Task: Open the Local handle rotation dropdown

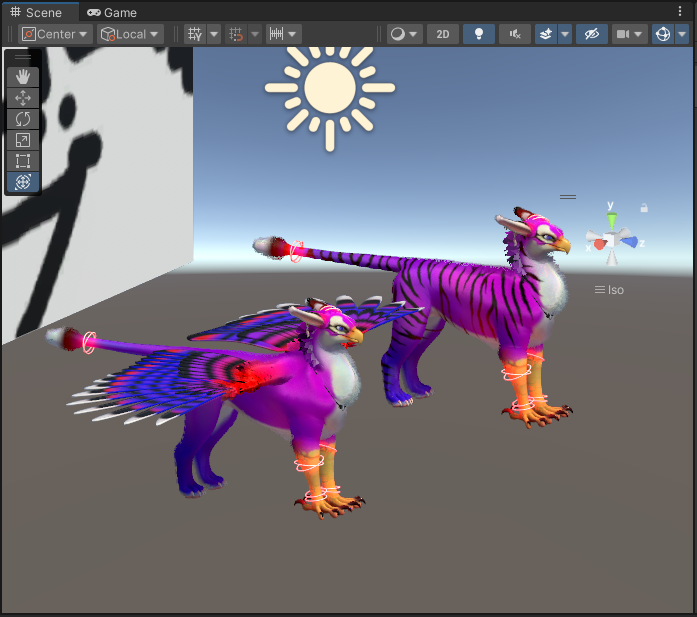Action: coord(130,34)
